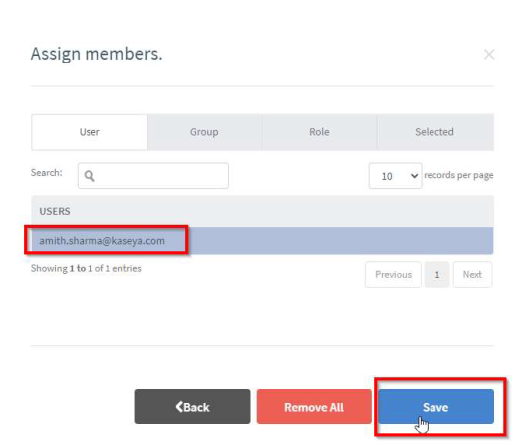This screenshot has width=515, height=445.
Task: Click the highlighted user row's empty area
Action: point(340,241)
